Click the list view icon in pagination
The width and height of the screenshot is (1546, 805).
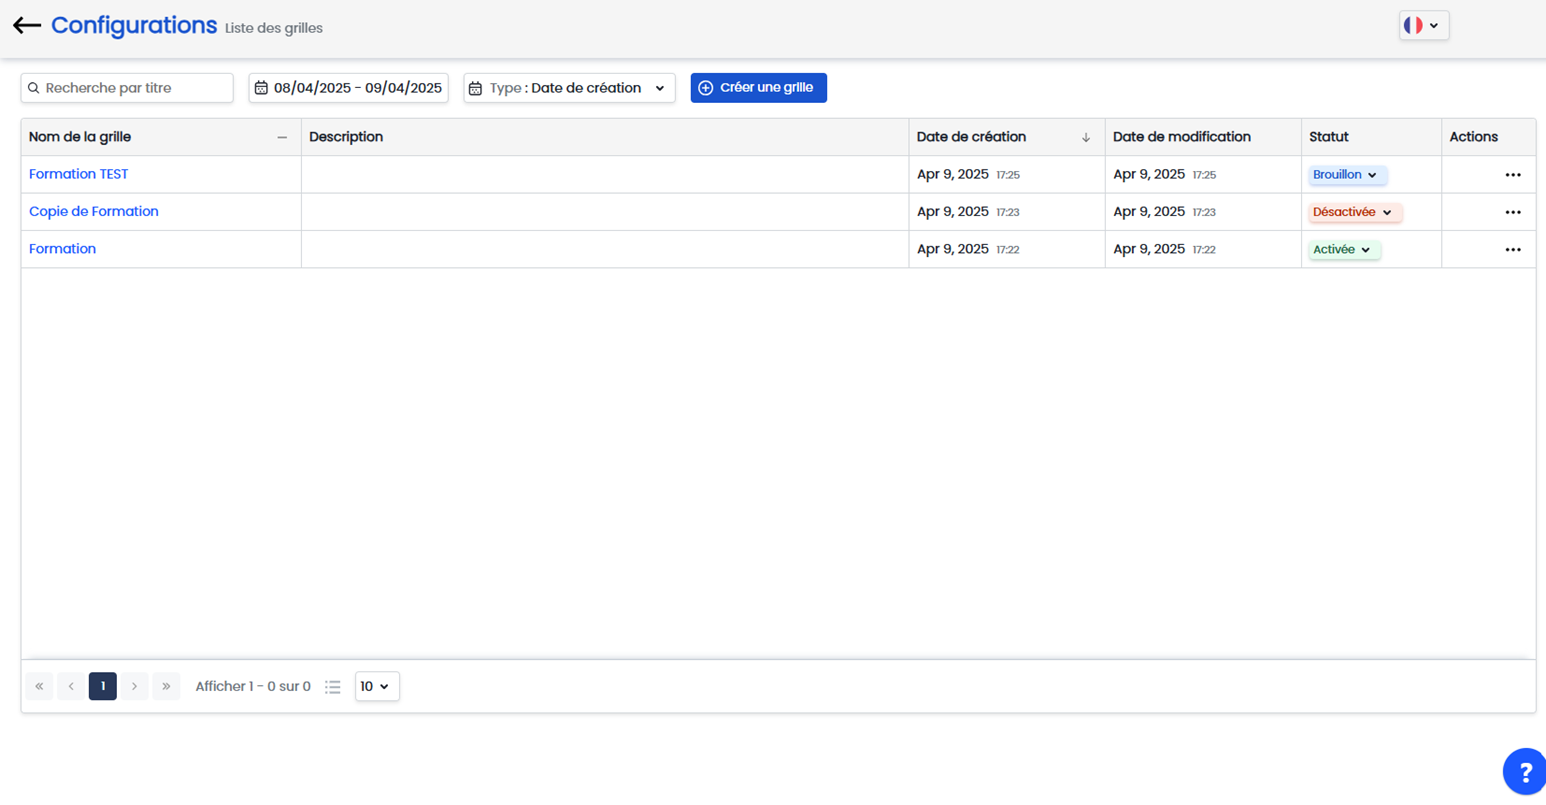333,687
